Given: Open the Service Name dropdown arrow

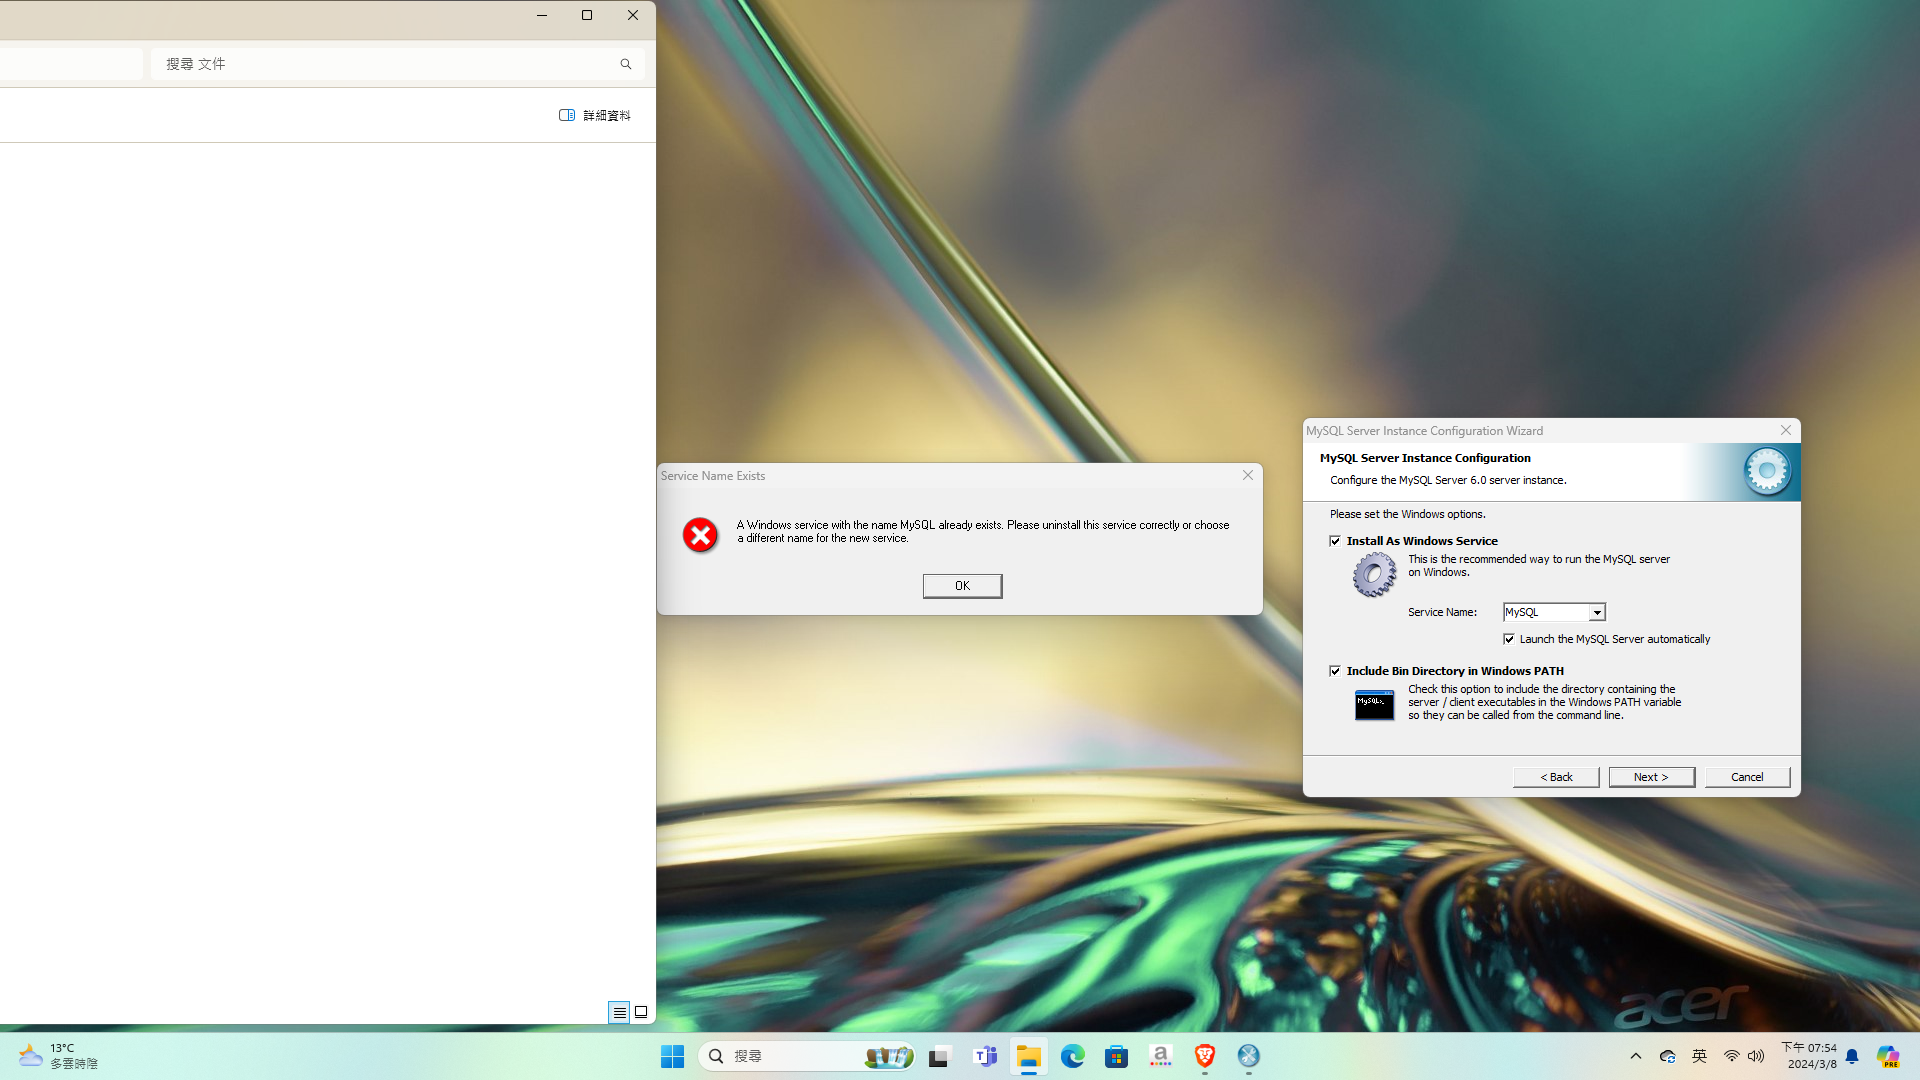Looking at the screenshot, I should click(x=1597, y=612).
